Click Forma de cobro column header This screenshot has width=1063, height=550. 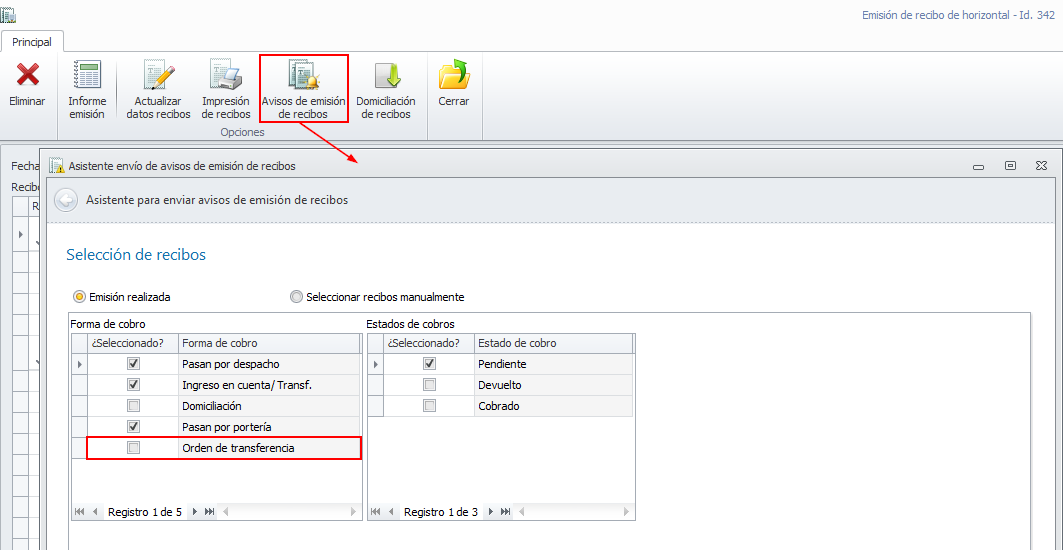(269, 343)
